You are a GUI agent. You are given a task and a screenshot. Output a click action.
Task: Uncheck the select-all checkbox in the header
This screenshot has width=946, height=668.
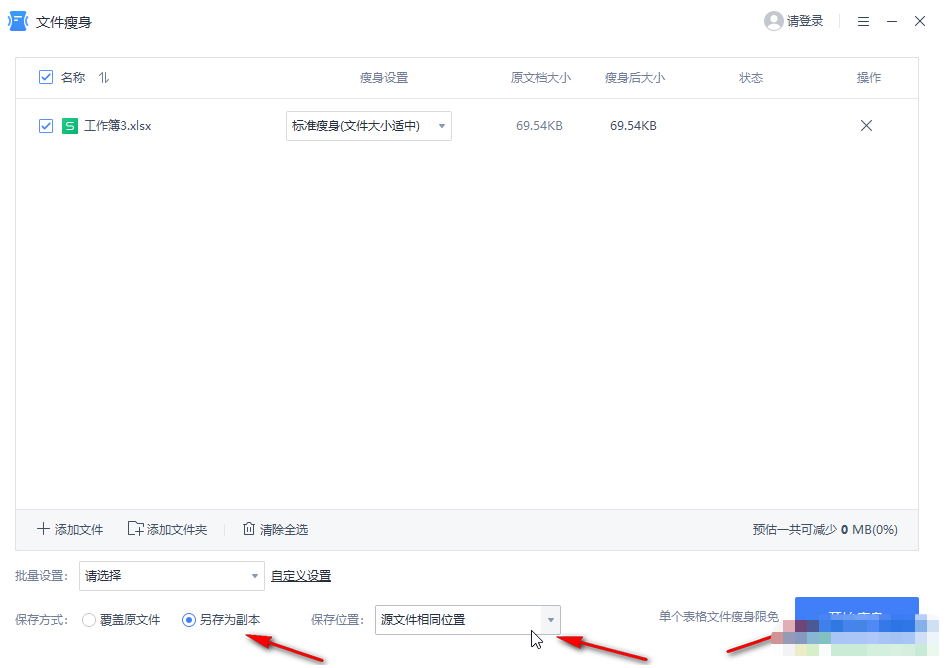tap(45, 77)
